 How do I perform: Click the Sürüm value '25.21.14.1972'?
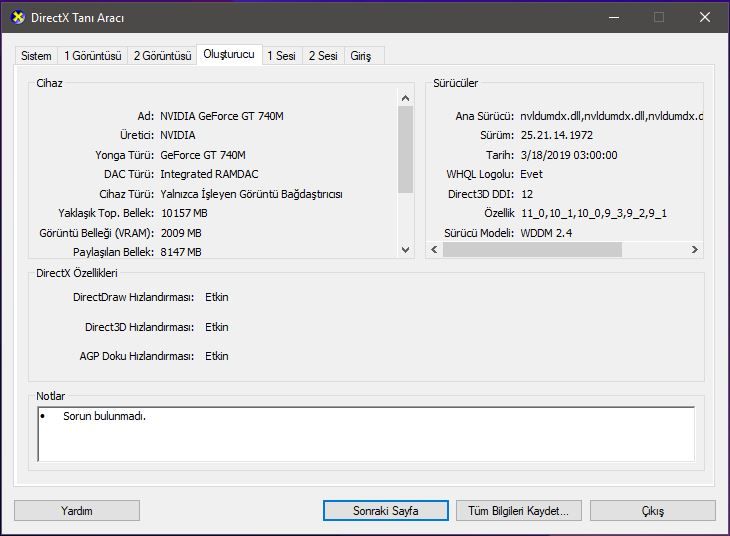click(556, 135)
